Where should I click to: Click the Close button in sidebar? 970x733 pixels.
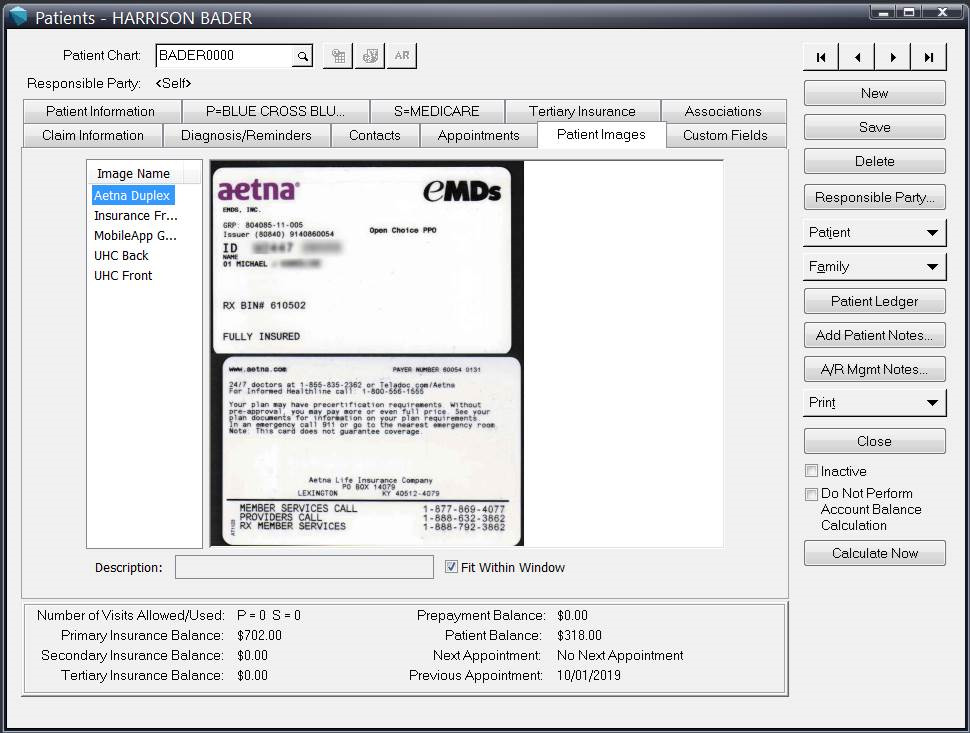[875, 442]
